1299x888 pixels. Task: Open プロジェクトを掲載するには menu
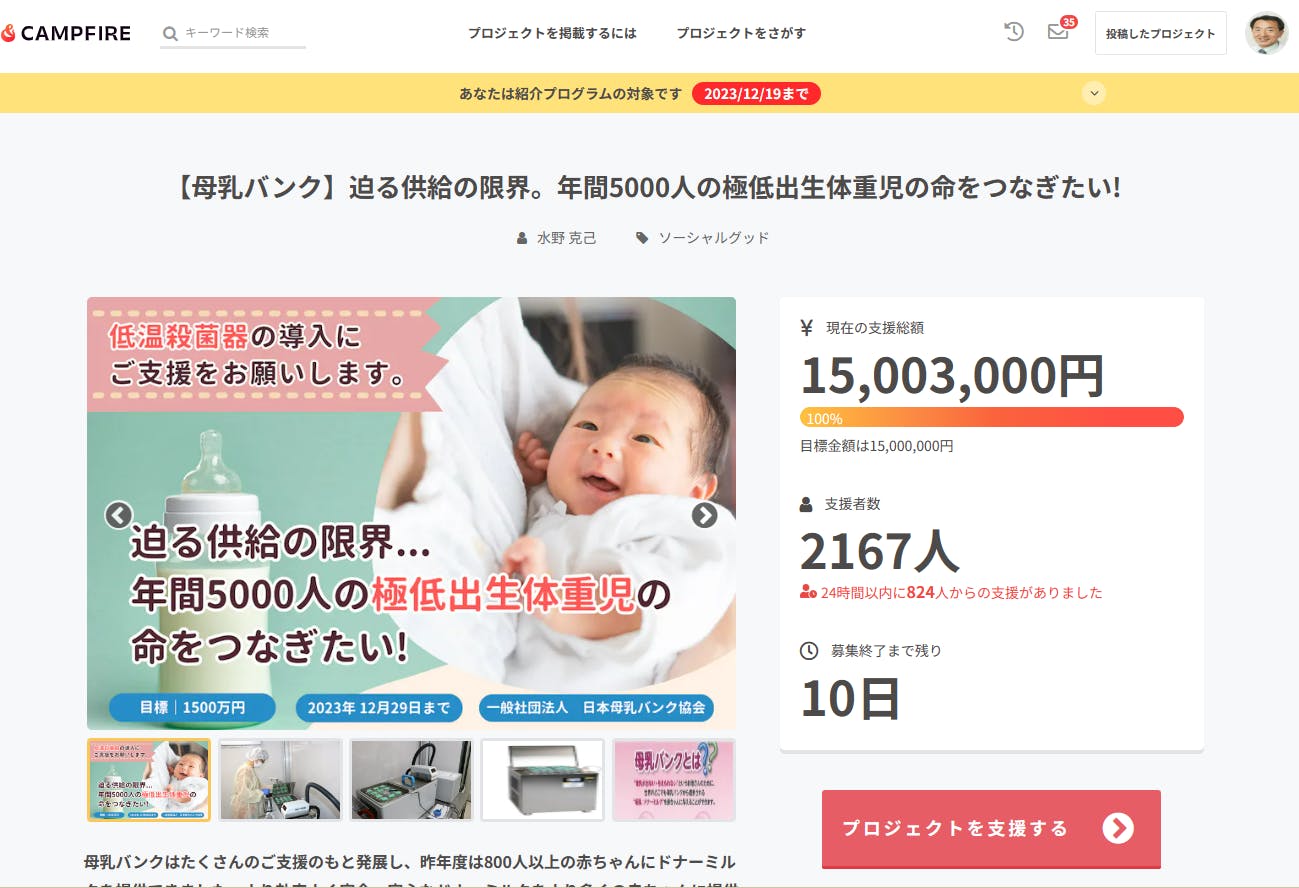coord(552,33)
